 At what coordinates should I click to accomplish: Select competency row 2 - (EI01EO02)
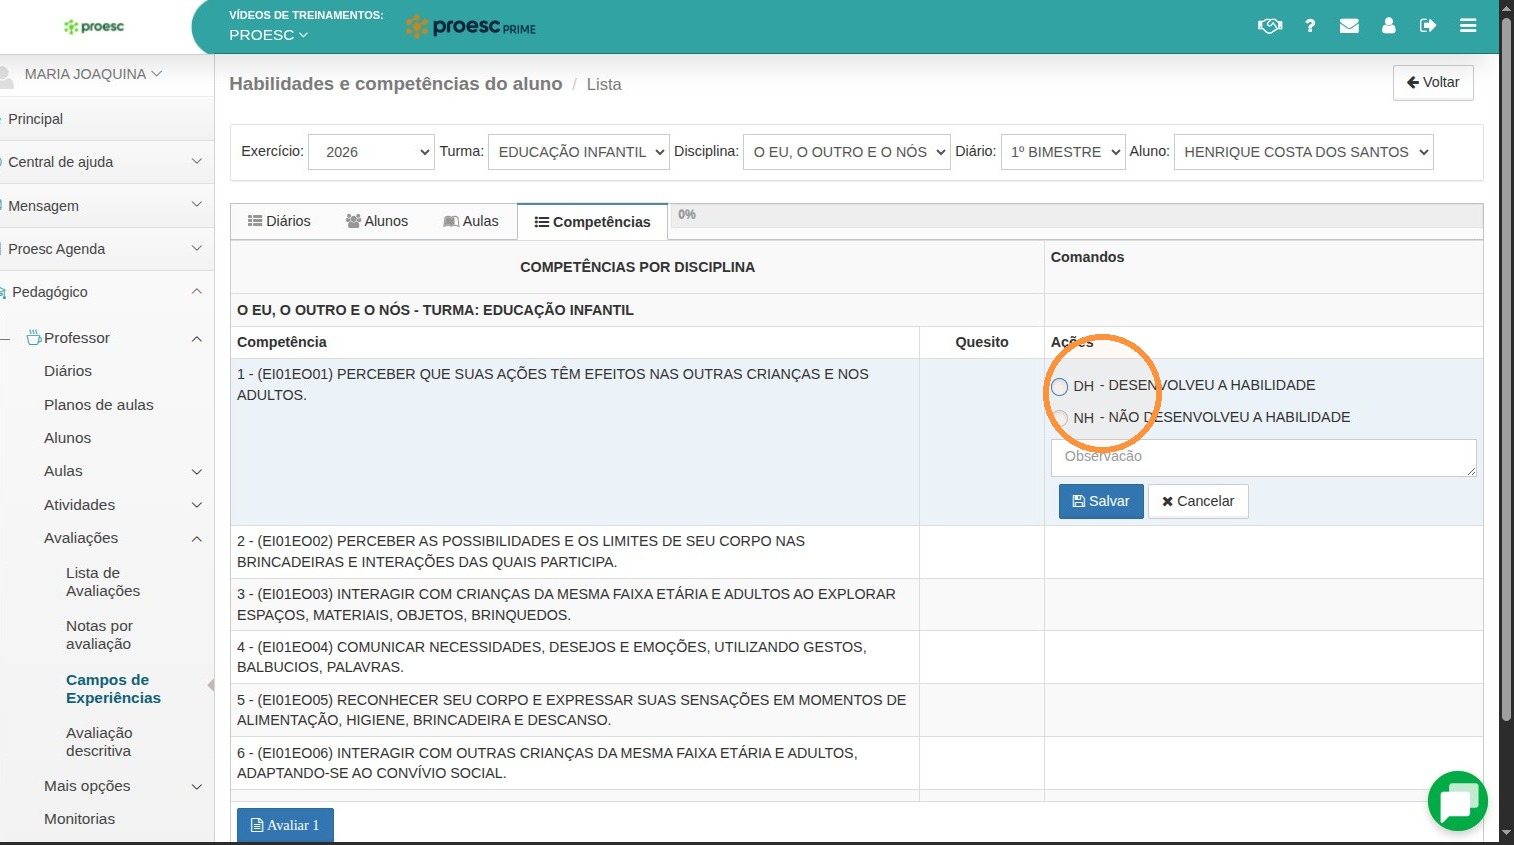click(x=574, y=552)
